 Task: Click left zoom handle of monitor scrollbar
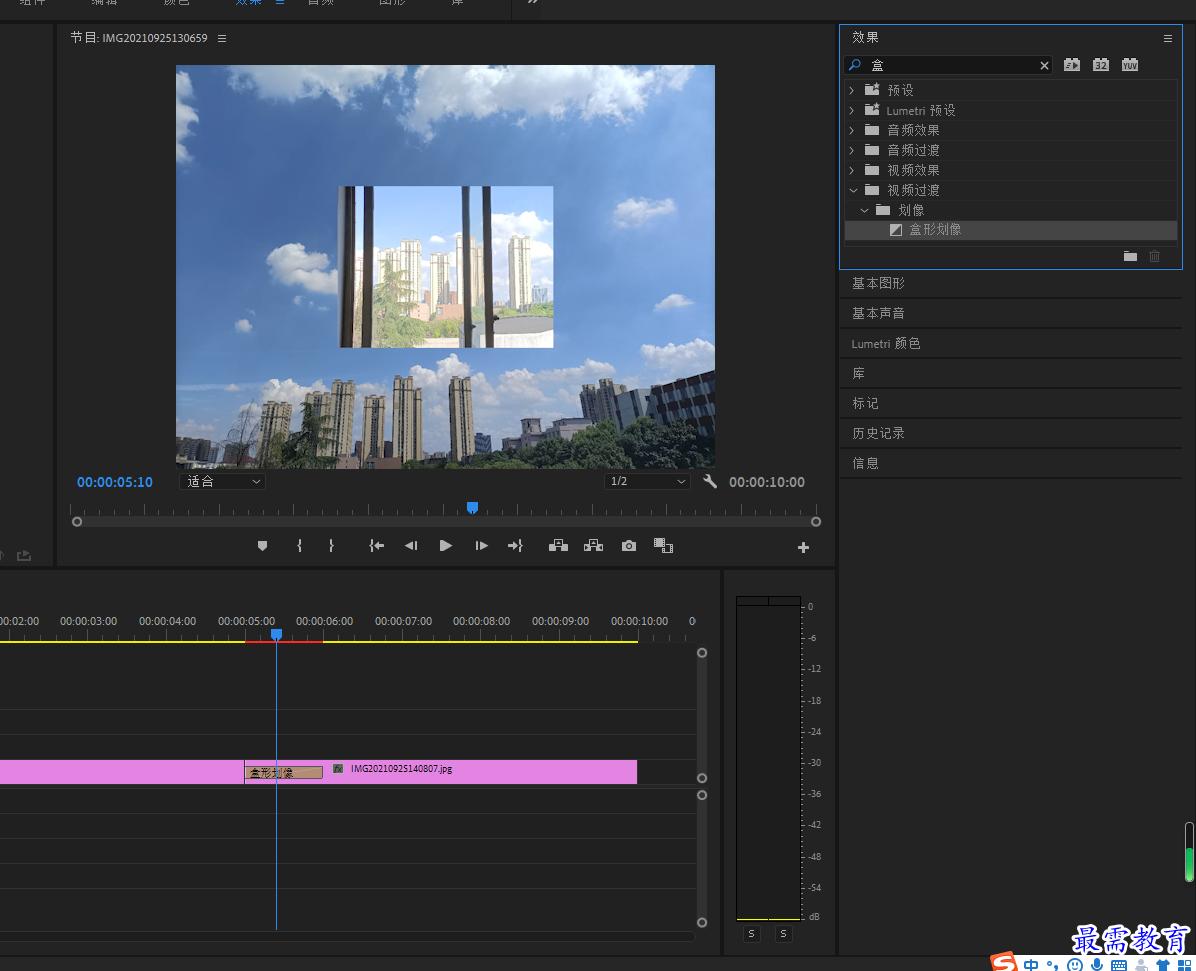tap(77, 522)
